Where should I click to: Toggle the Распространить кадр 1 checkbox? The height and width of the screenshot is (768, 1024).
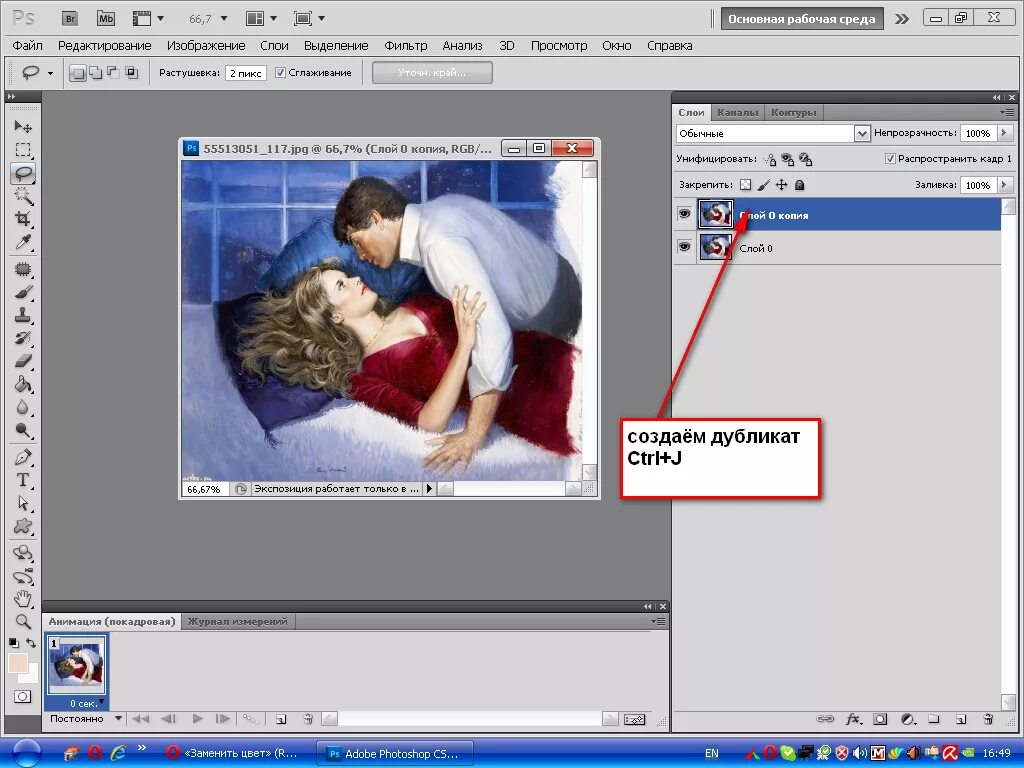[889, 159]
